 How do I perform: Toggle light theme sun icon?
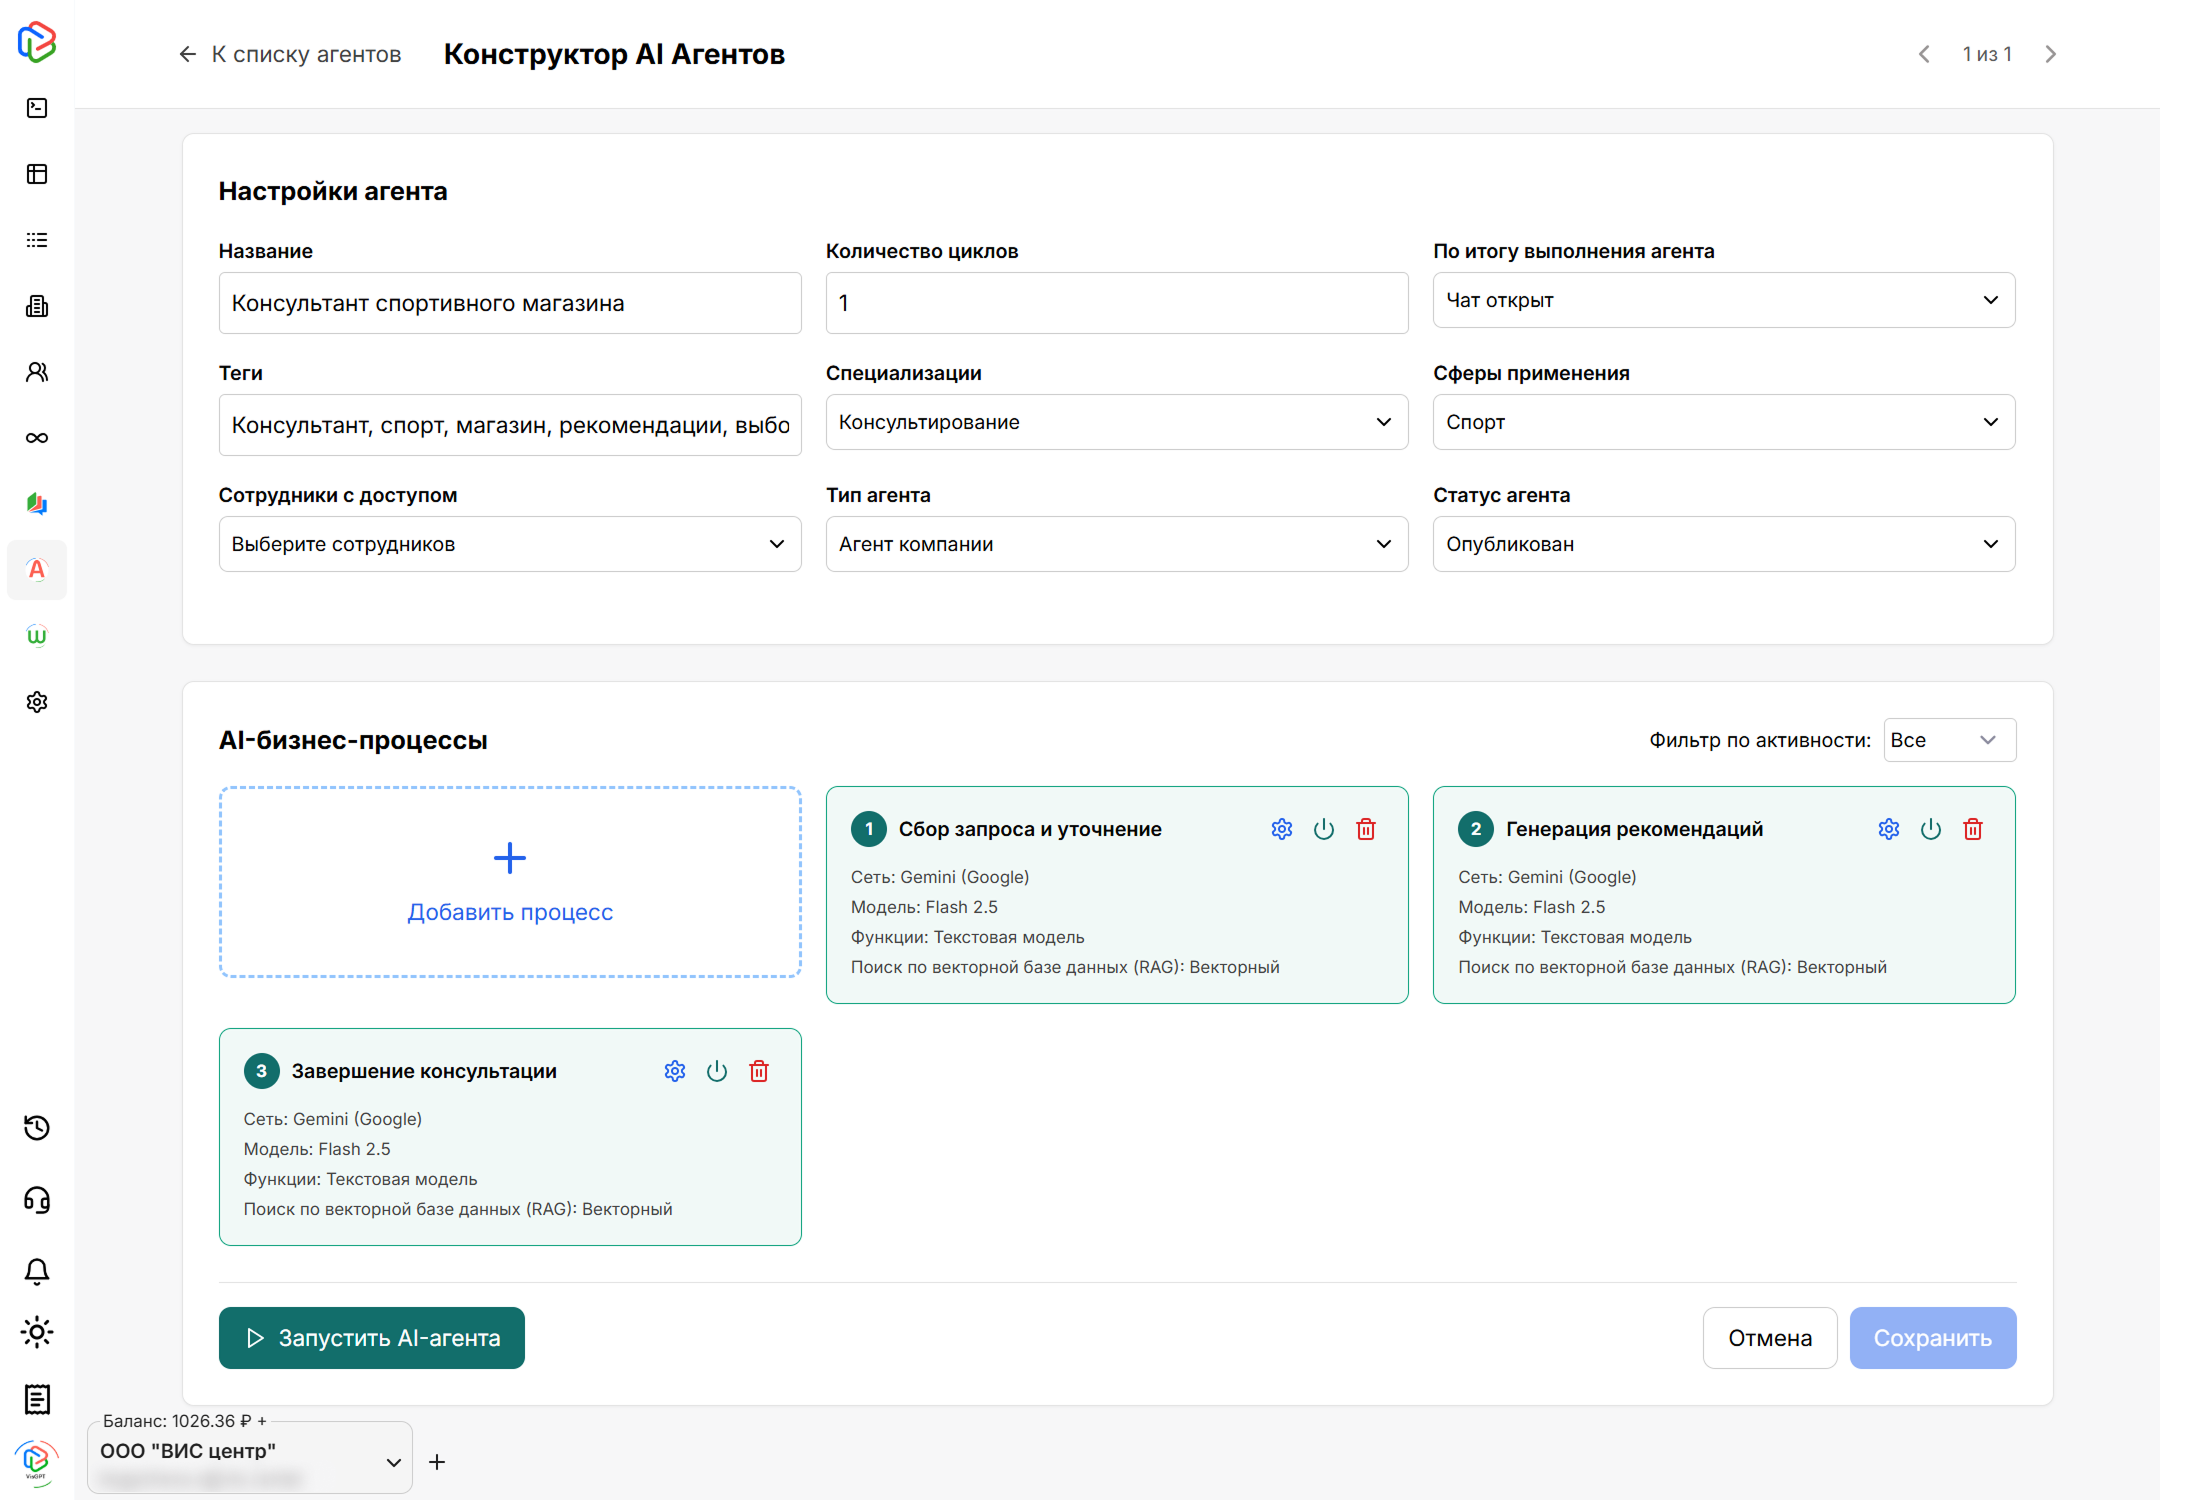(x=37, y=1333)
